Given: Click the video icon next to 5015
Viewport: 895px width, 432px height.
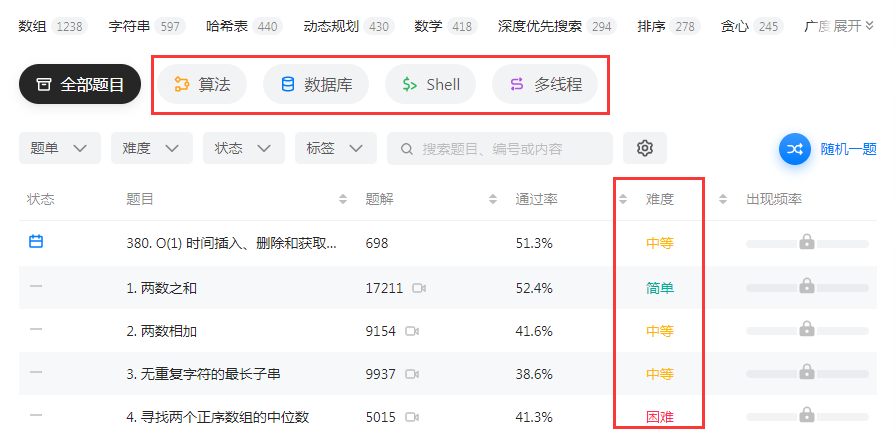Looking at the screenshot, I should point(412,417).
